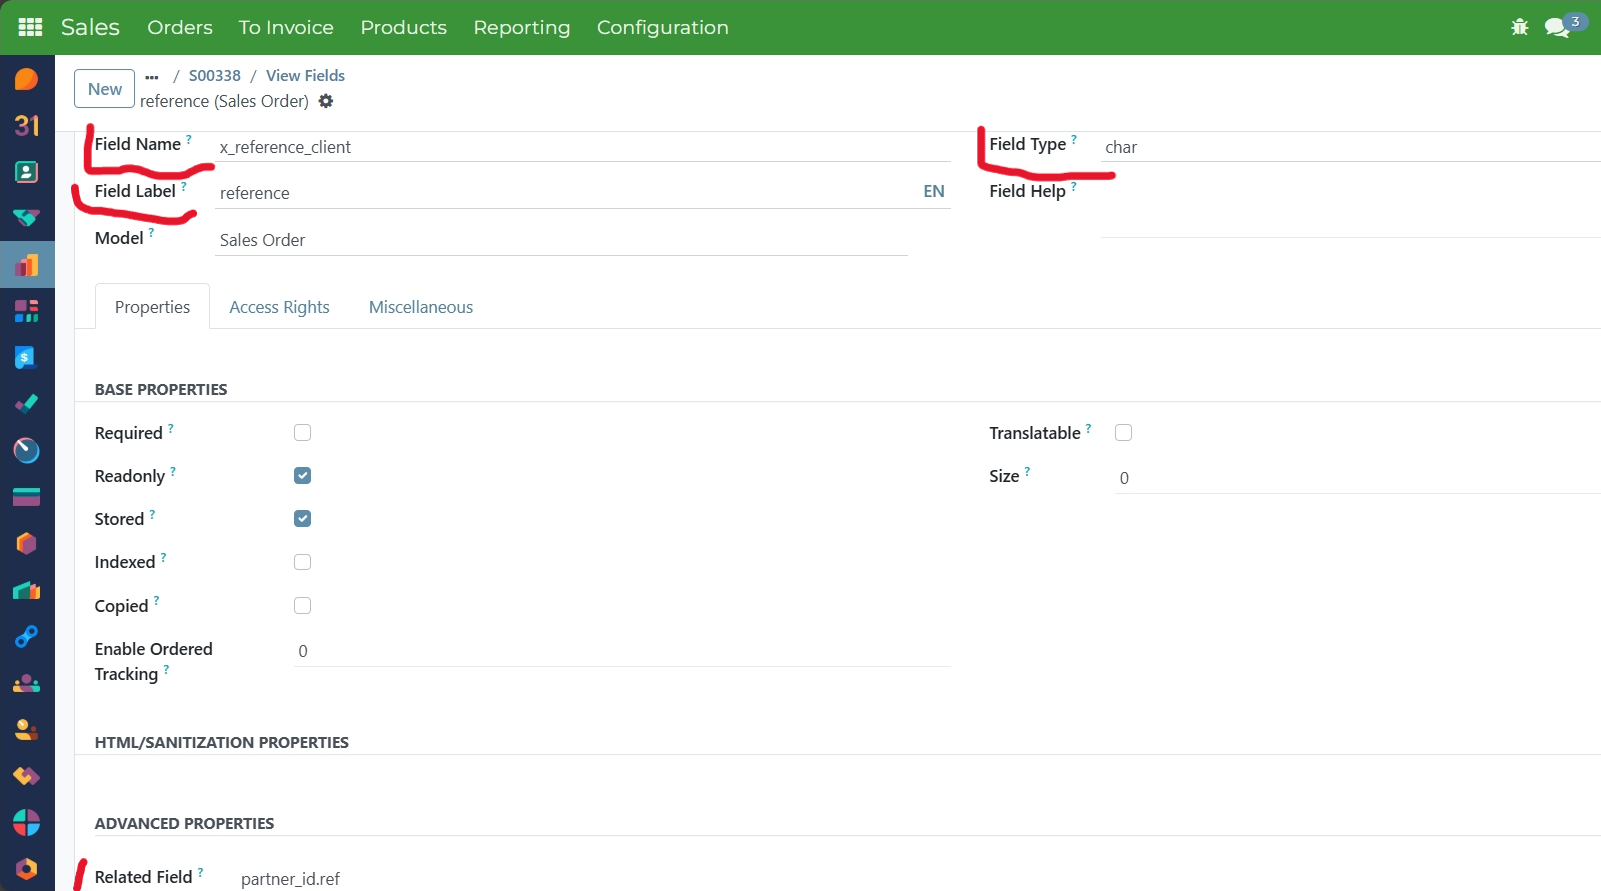The image size is (1601, 891).
Task: Uncheck the Stored checkbox
Action: [303, 519]
